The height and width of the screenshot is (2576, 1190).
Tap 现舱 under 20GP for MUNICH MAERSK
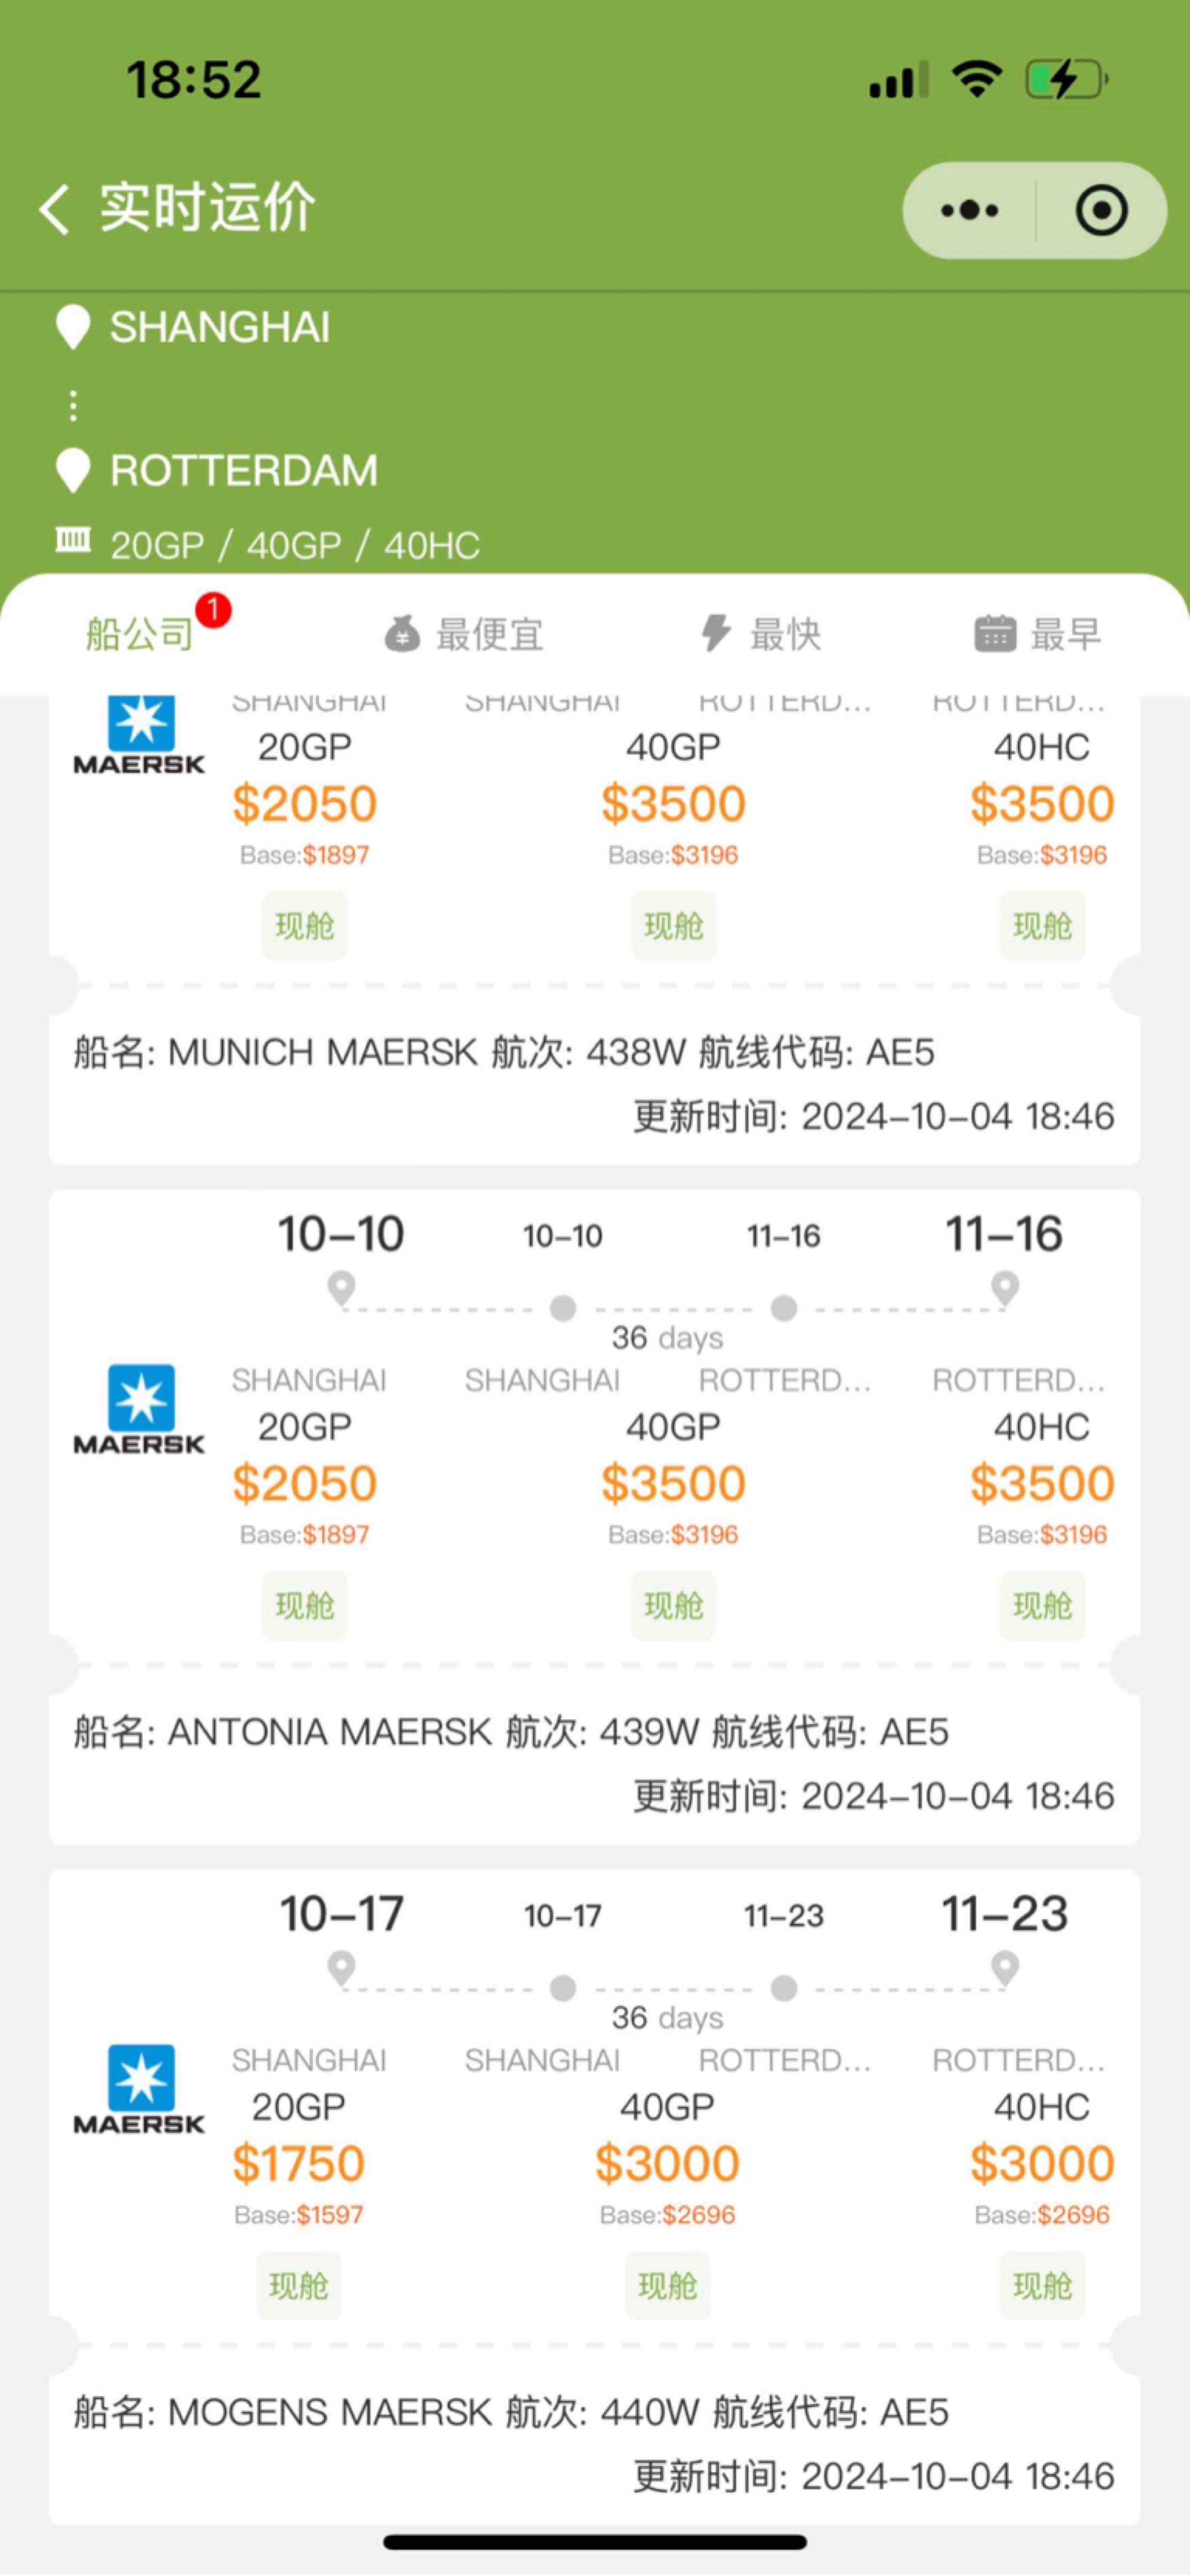point(304,925)
